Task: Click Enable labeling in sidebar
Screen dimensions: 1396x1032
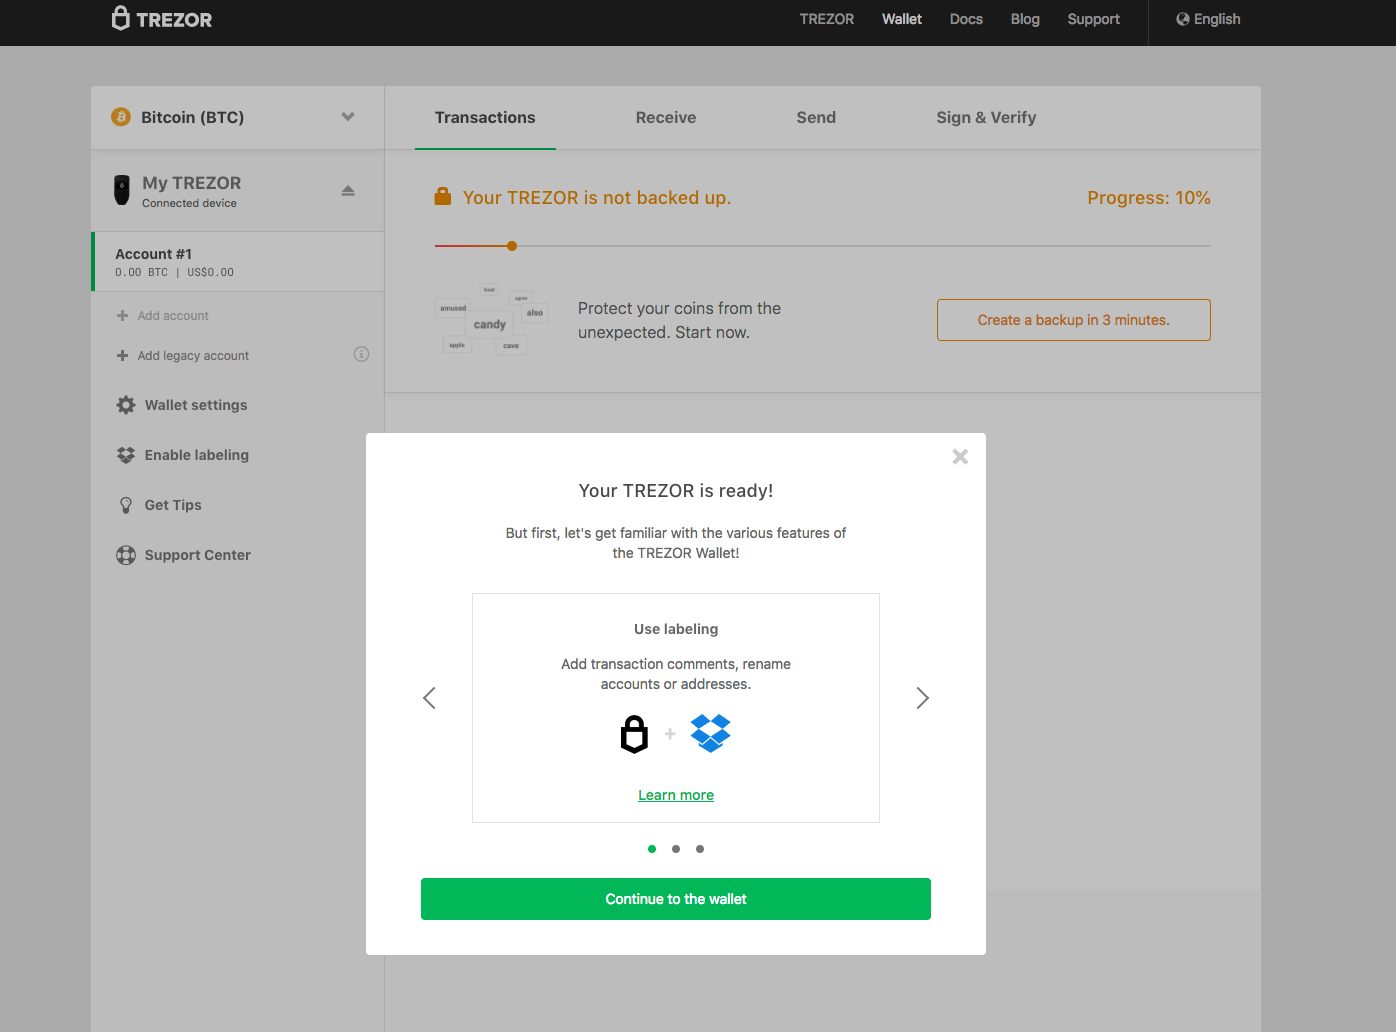Action: [197, 455]
